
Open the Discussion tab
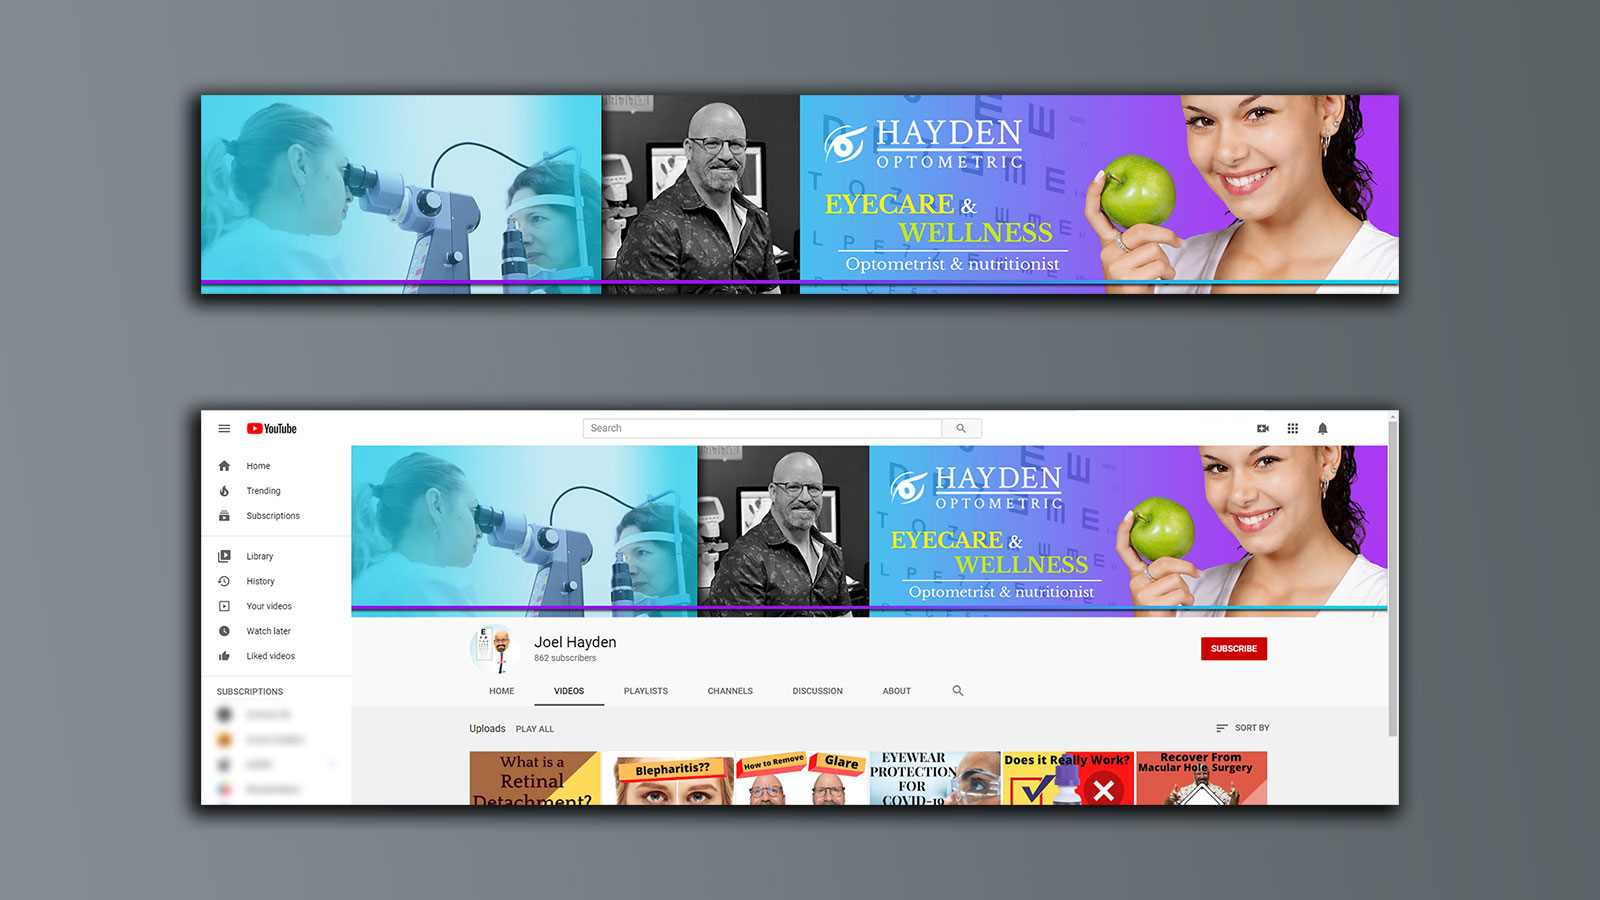[818, 691]
